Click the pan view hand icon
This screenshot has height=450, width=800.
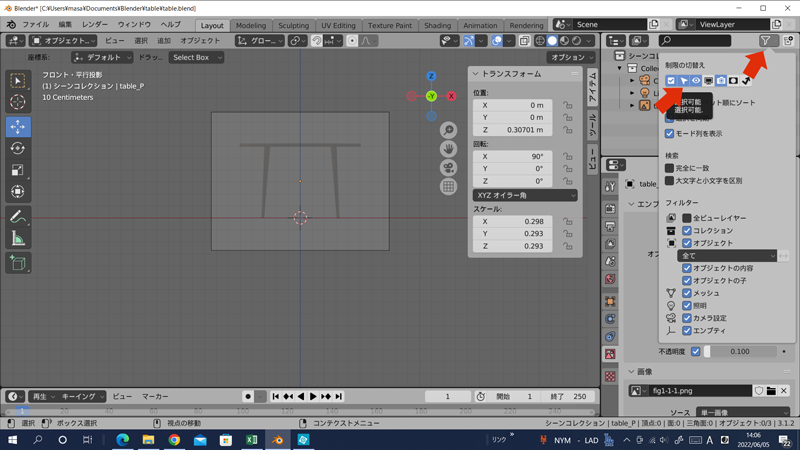point(448,149)
